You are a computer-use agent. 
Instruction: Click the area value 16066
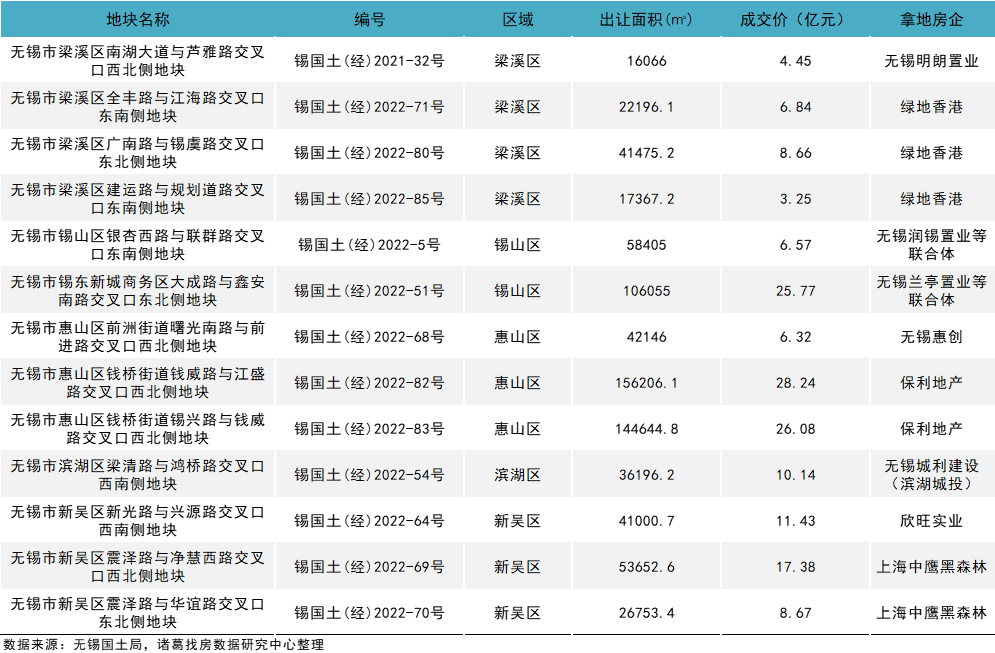tap(647, 61)
